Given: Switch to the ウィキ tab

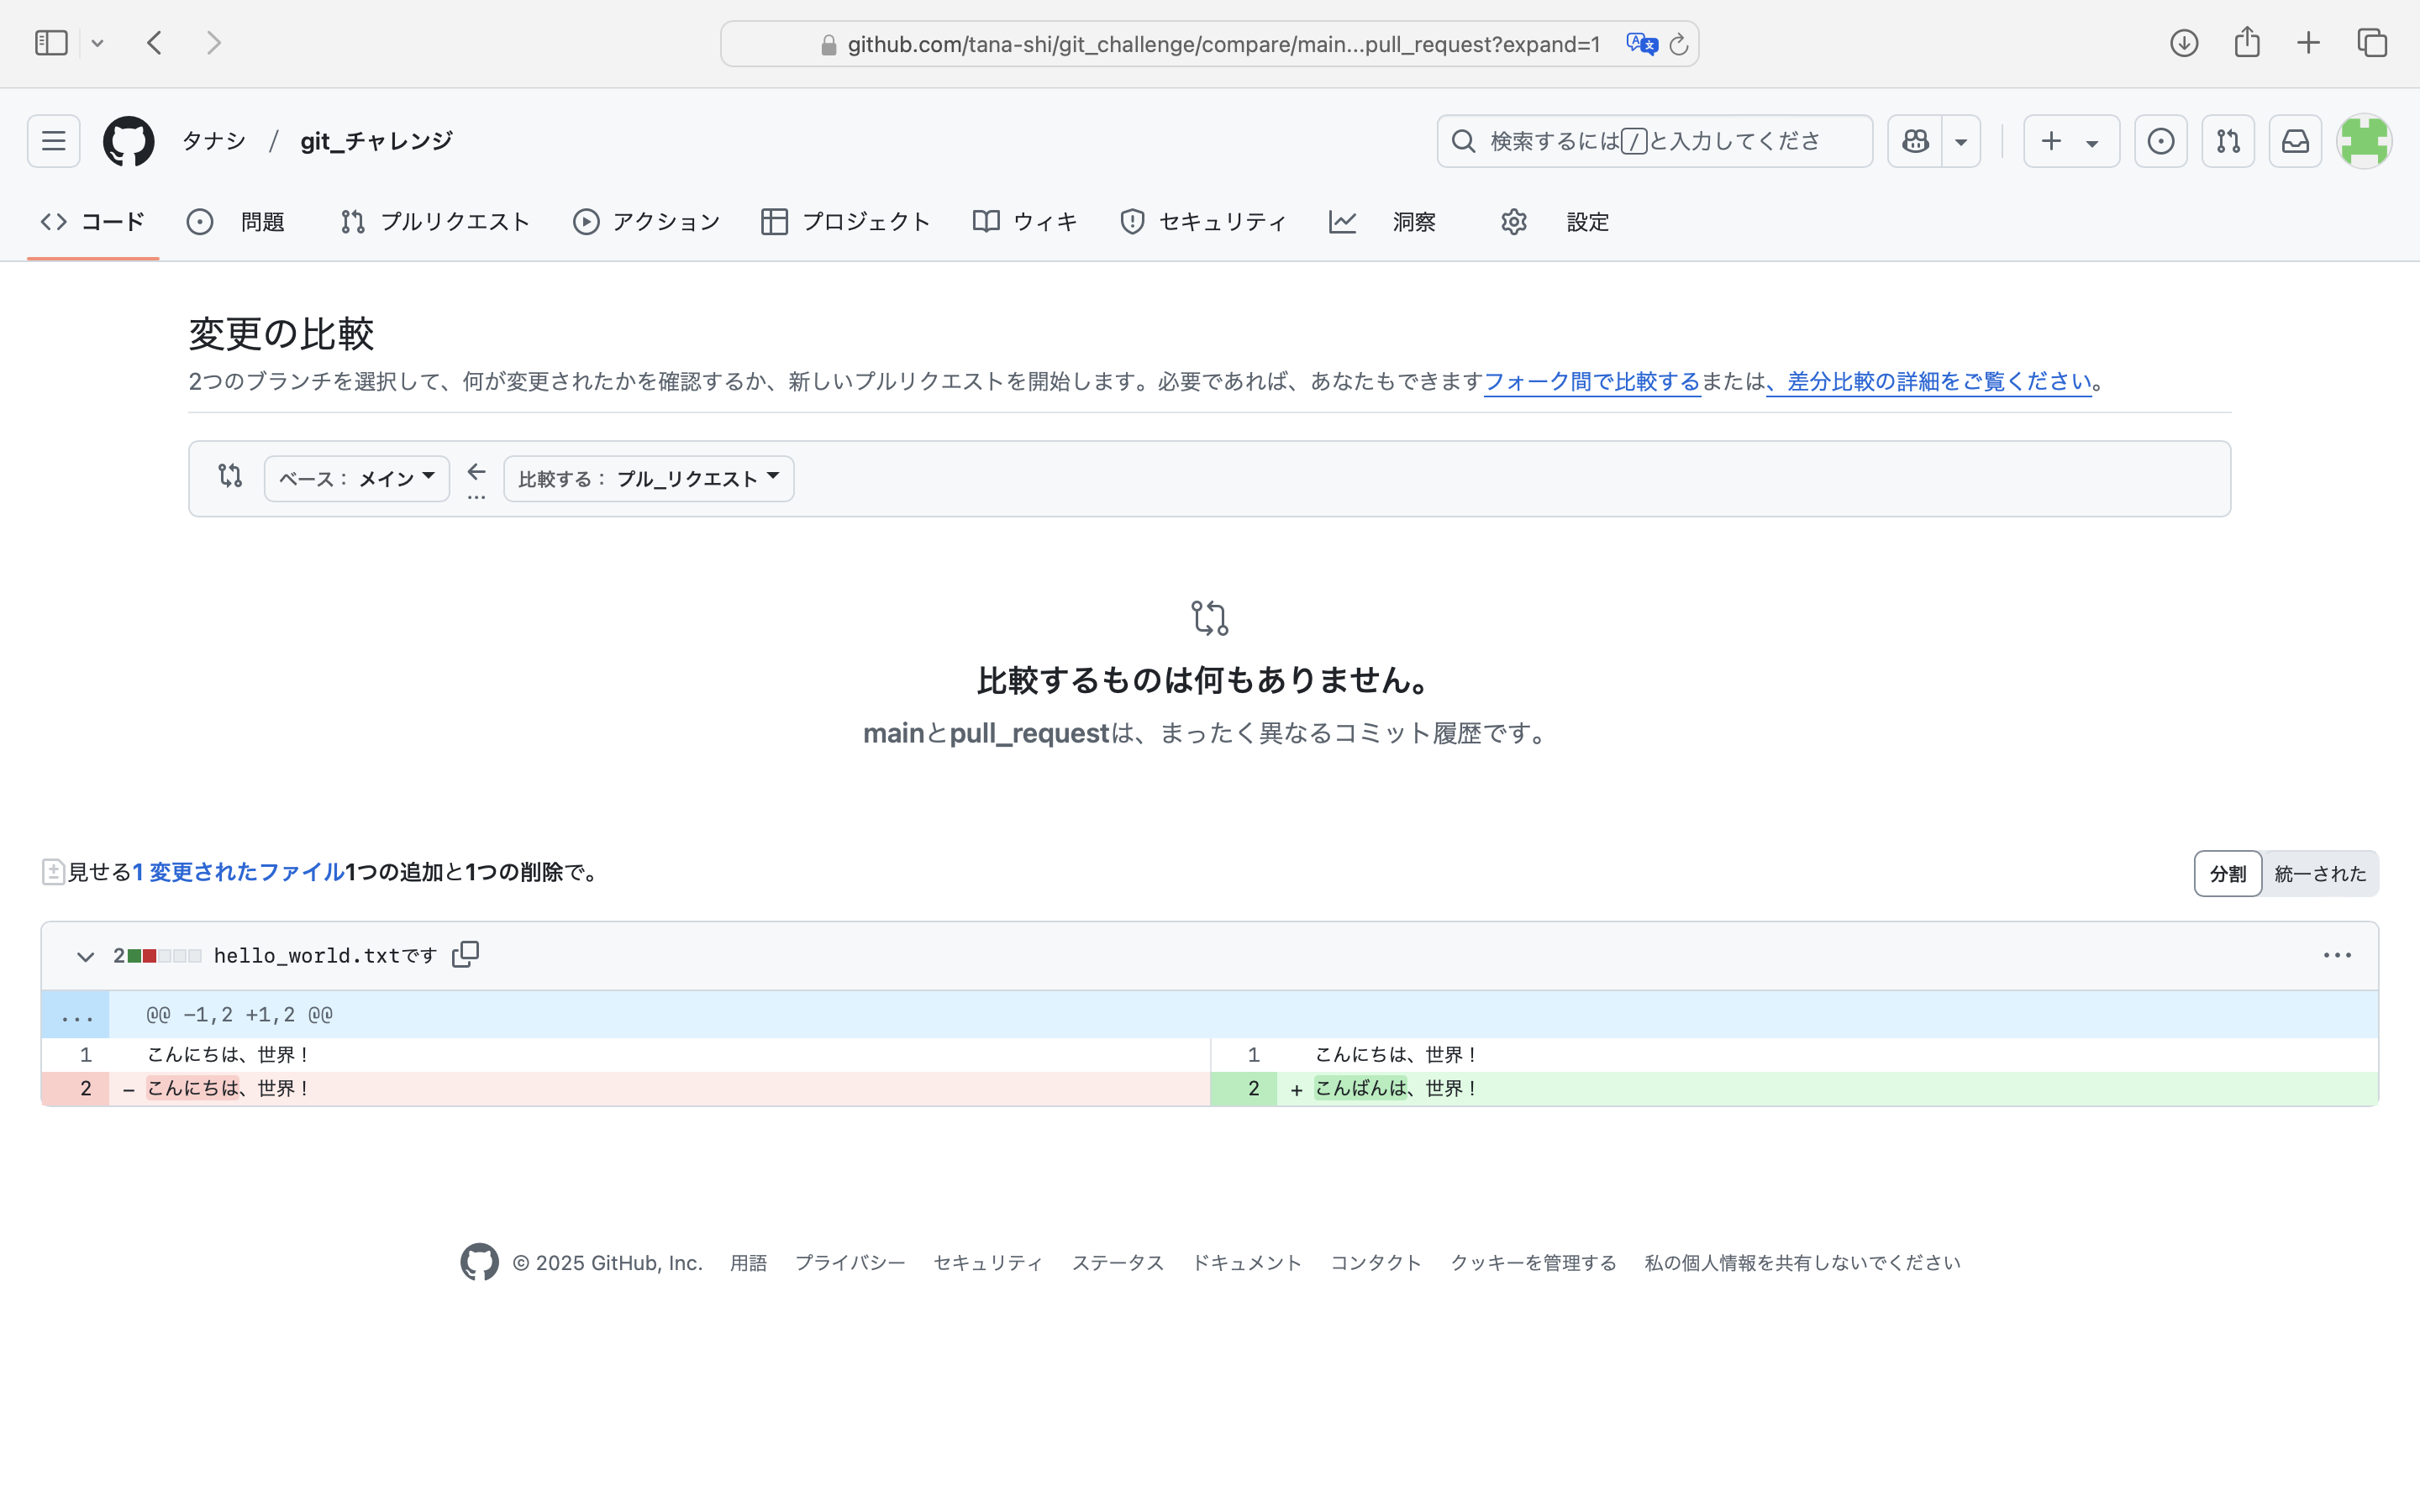Looking at the screenshot, I should (1026, 222).
